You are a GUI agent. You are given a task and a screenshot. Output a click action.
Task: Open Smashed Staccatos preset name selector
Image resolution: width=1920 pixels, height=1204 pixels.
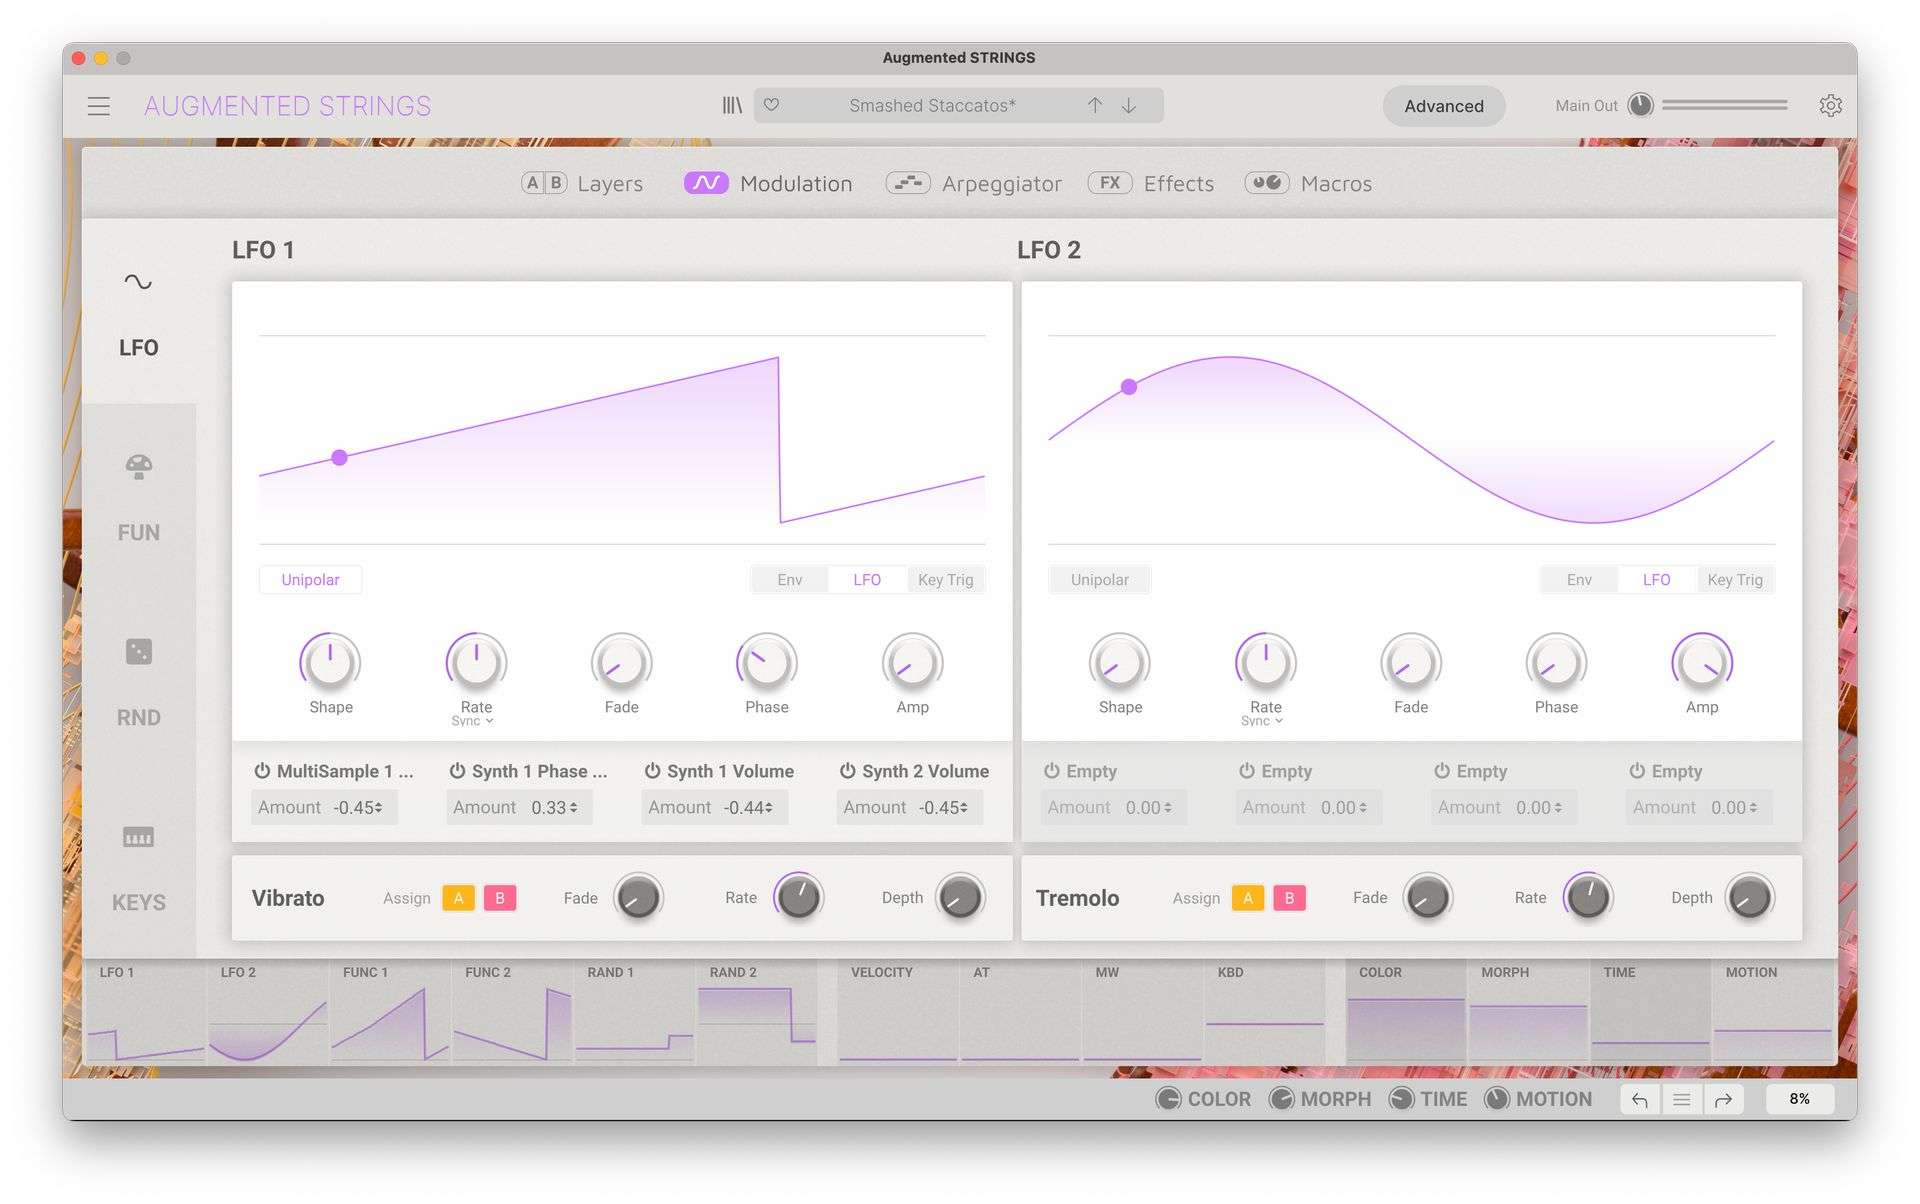click(x=932, y=105)
